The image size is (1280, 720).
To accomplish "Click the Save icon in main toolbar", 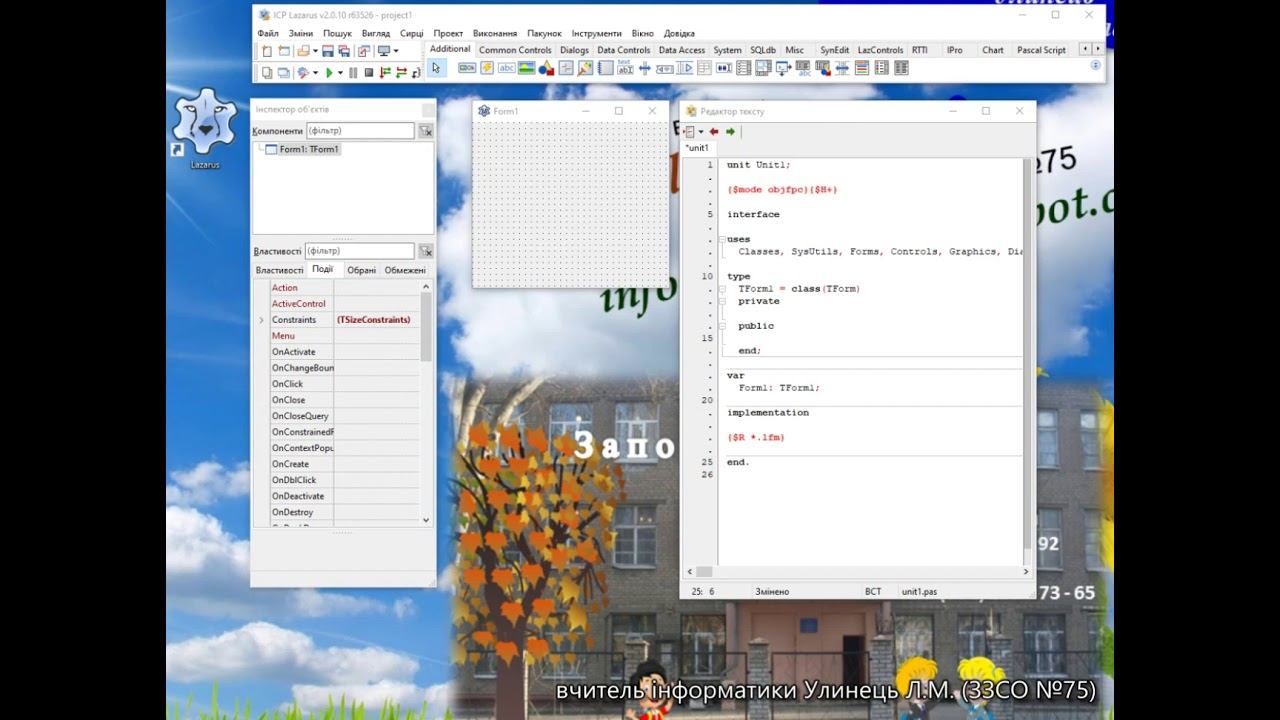I will (x=328, y=51).
